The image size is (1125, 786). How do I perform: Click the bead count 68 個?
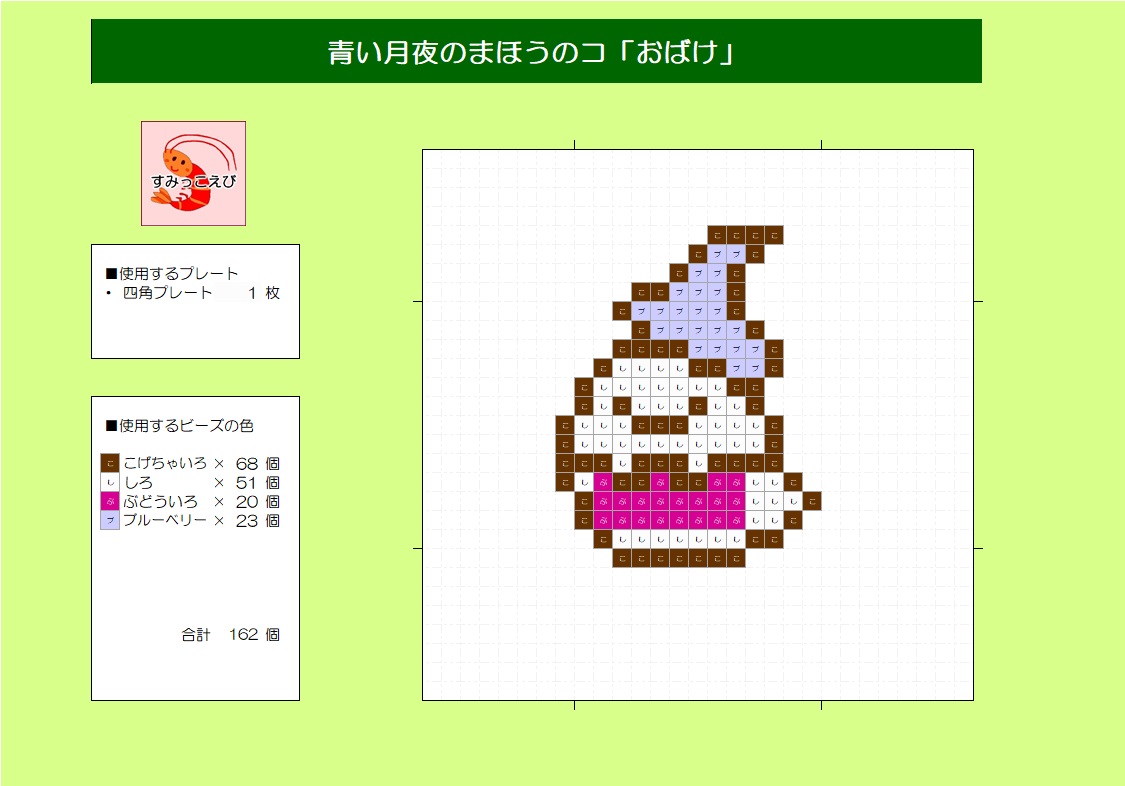258,463
